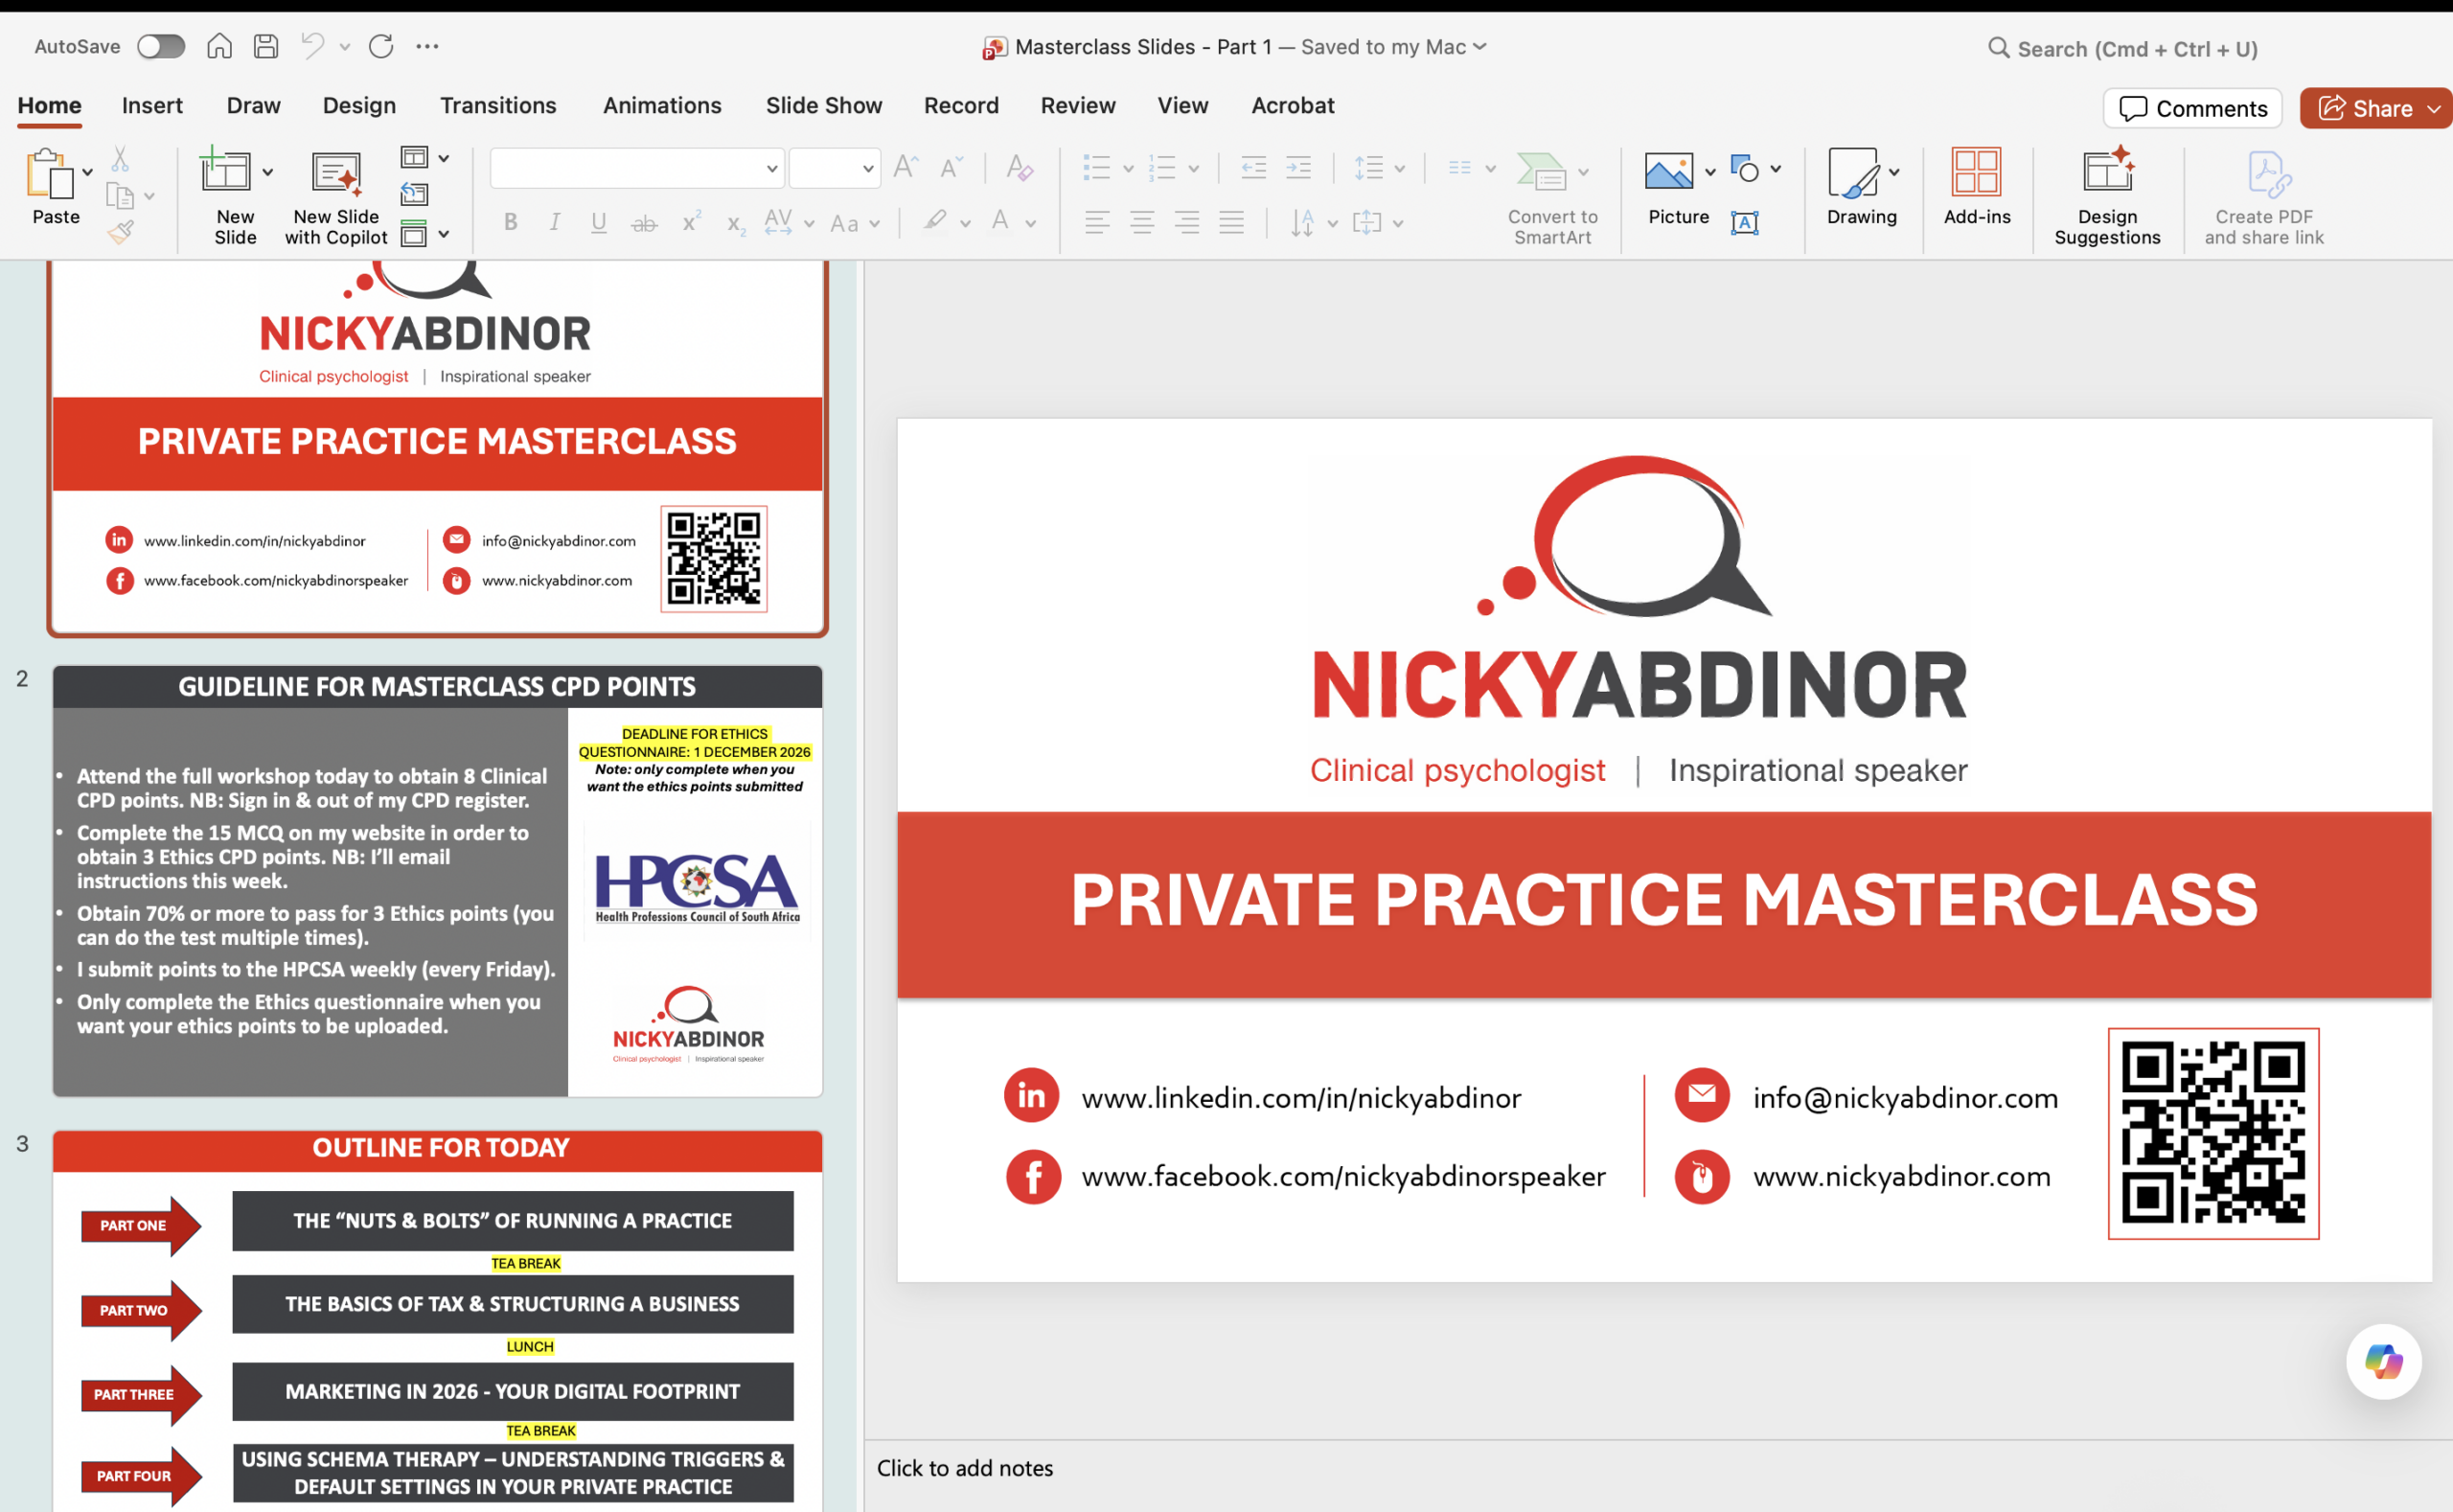2453x1512 pixels.
Task: Open the slide Layout icon menu
Action: 424,158
